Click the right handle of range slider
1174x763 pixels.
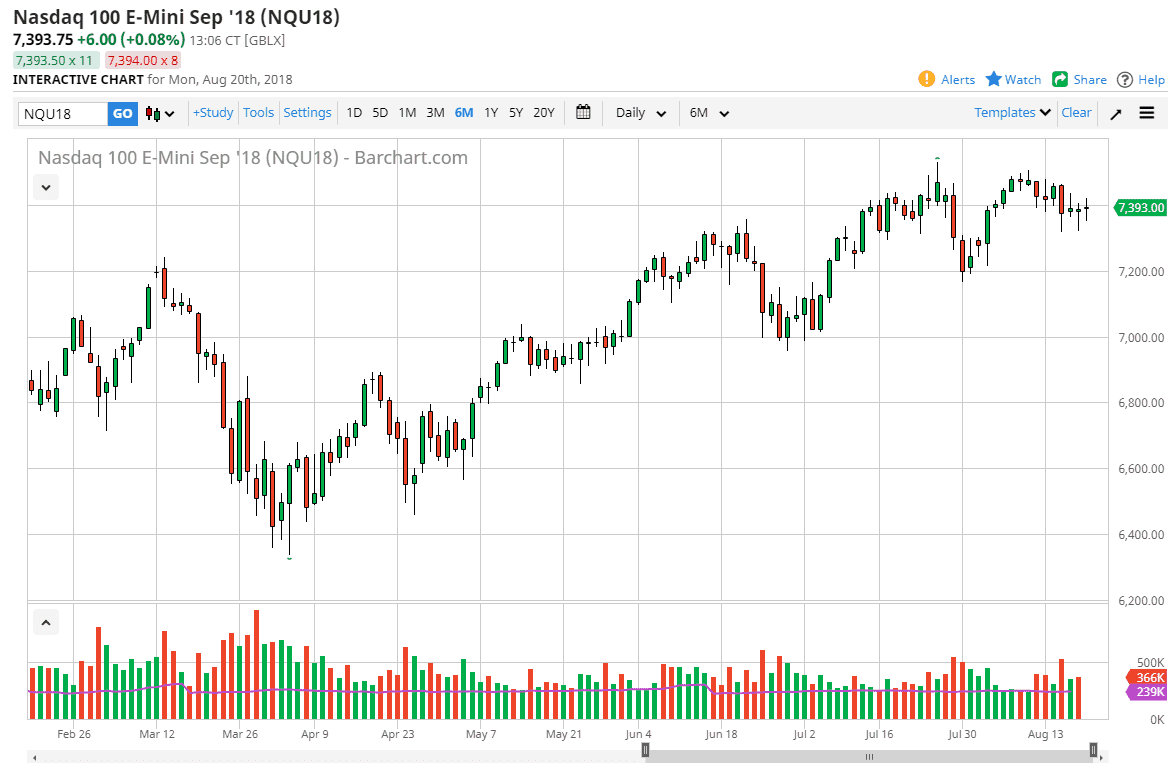[x=1094, y=749]
